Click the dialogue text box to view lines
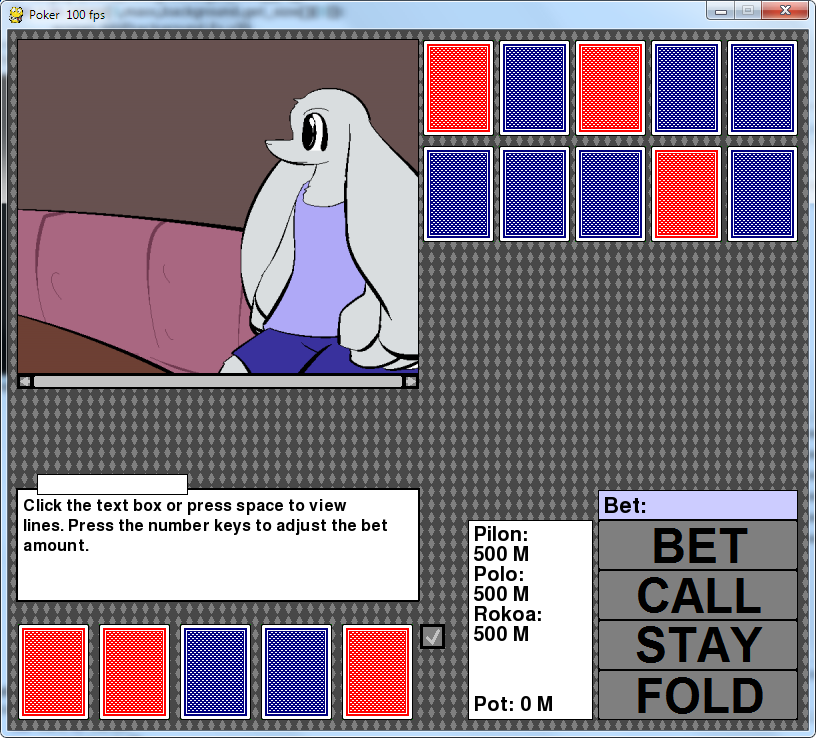This screenshot has height=738, width=816. tap(218, 545)
